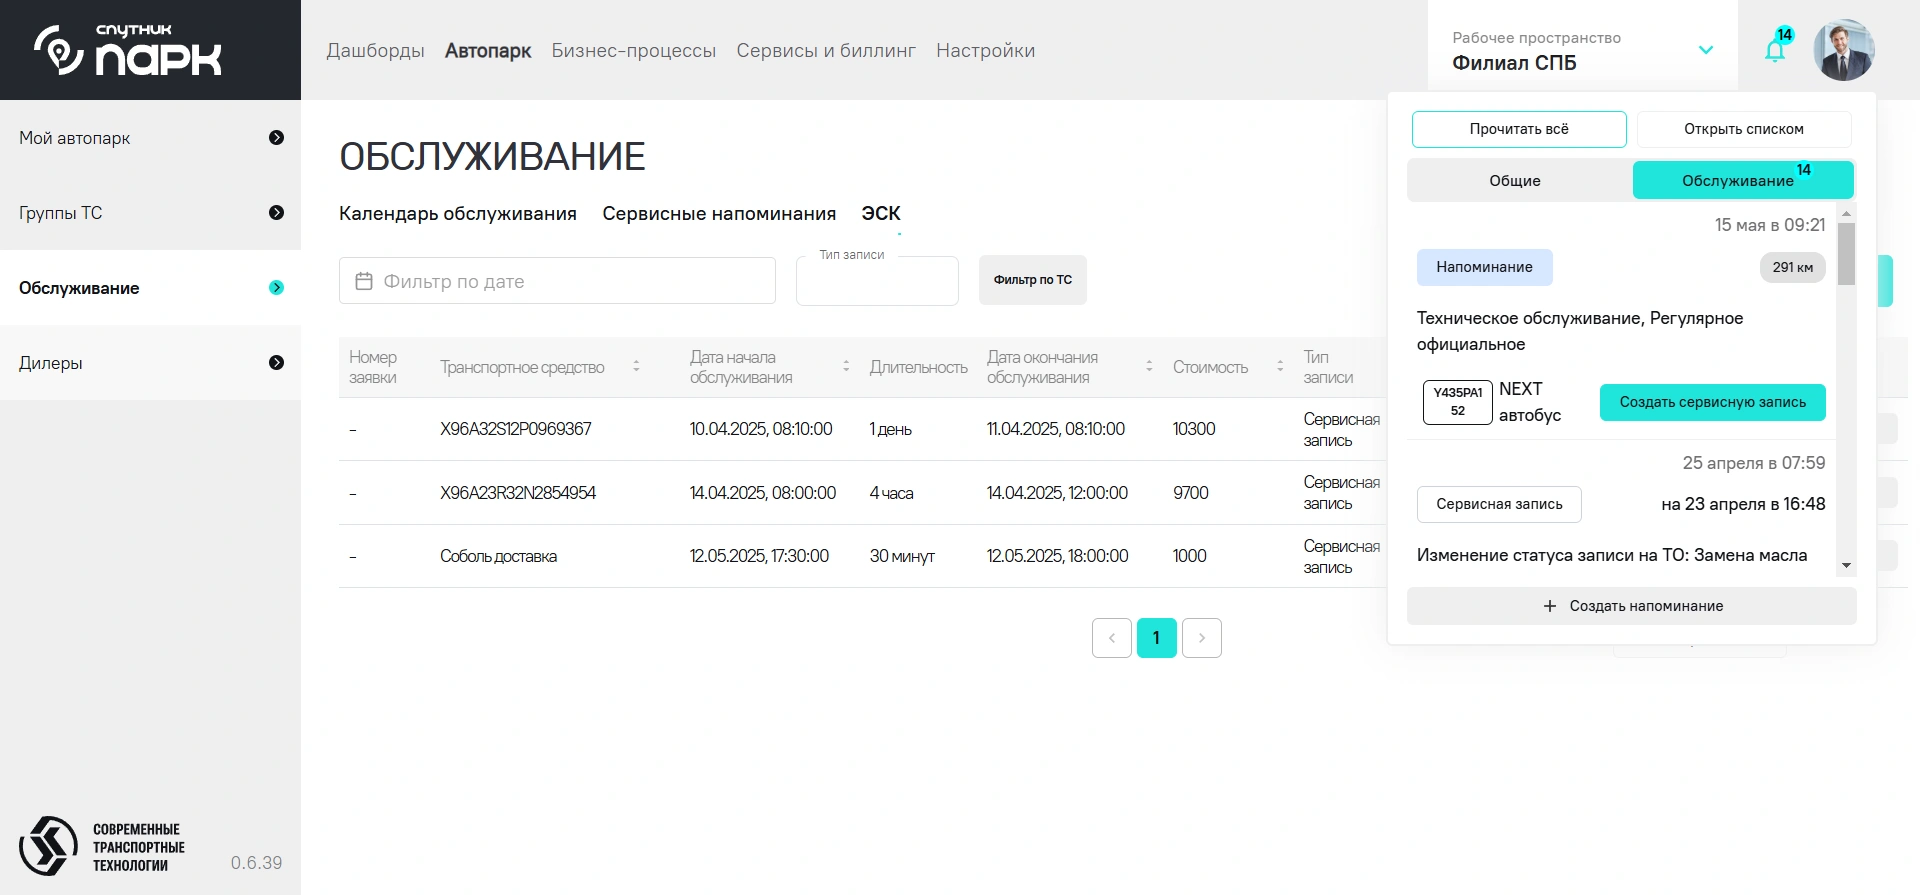Expand Мой автопарк sidebar section

[x=276, y=138]
